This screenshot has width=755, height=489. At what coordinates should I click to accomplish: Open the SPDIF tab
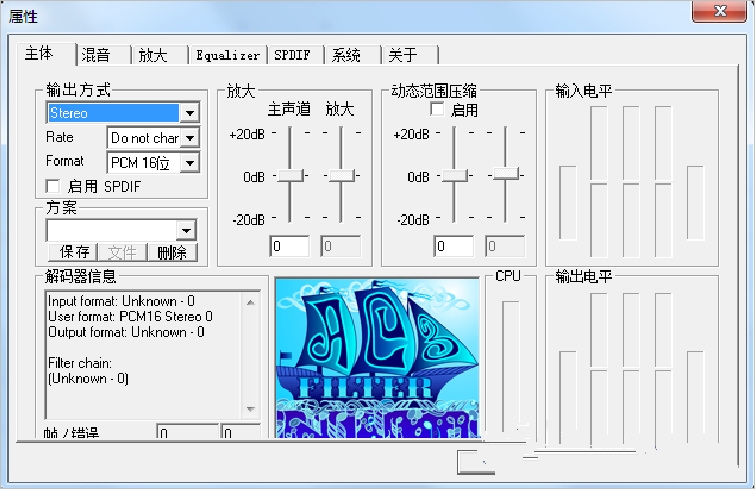296,55
